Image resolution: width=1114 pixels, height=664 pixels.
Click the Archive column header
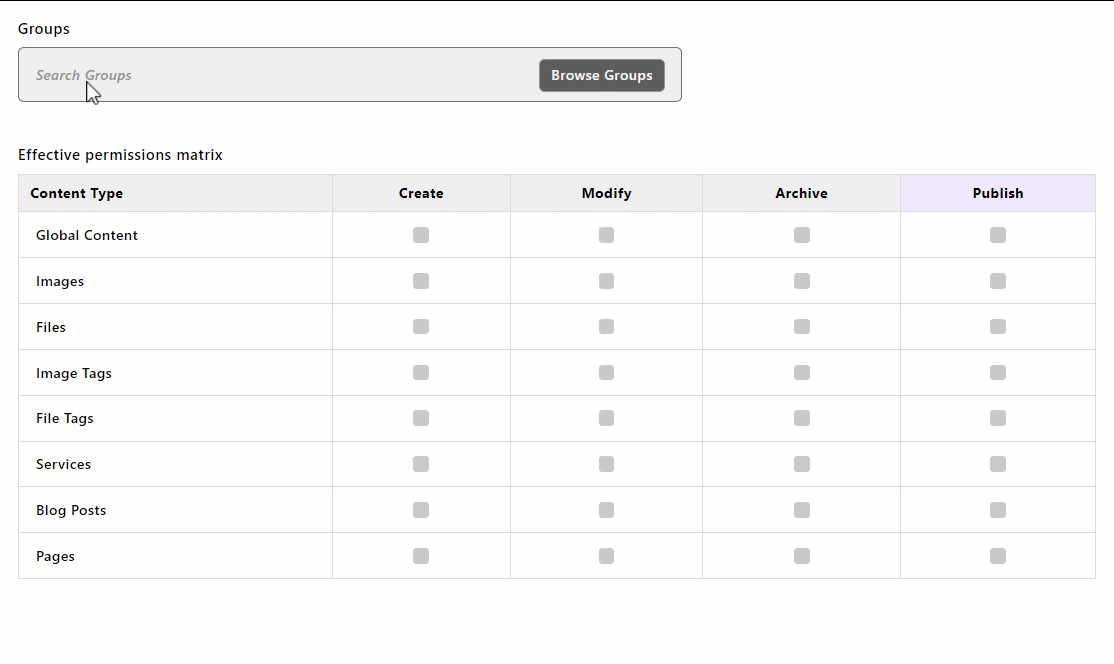tap(801, 193)
